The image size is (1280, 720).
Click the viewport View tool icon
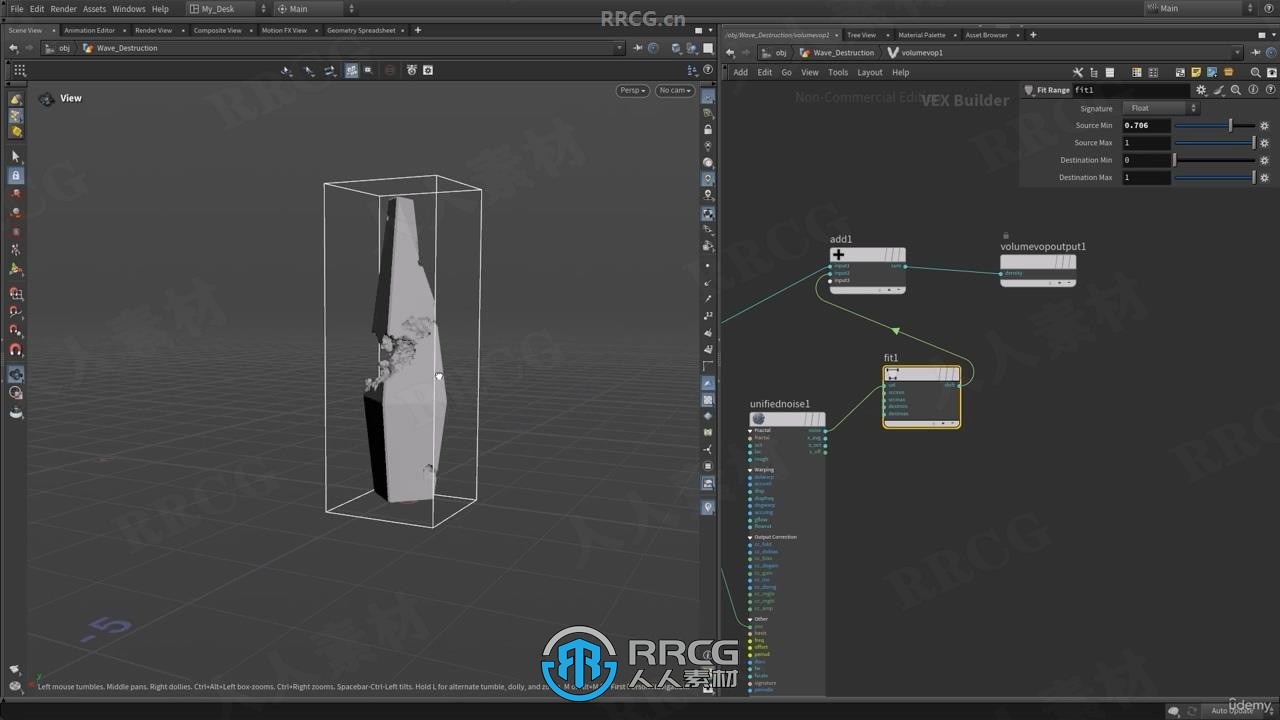click(46, 99)
